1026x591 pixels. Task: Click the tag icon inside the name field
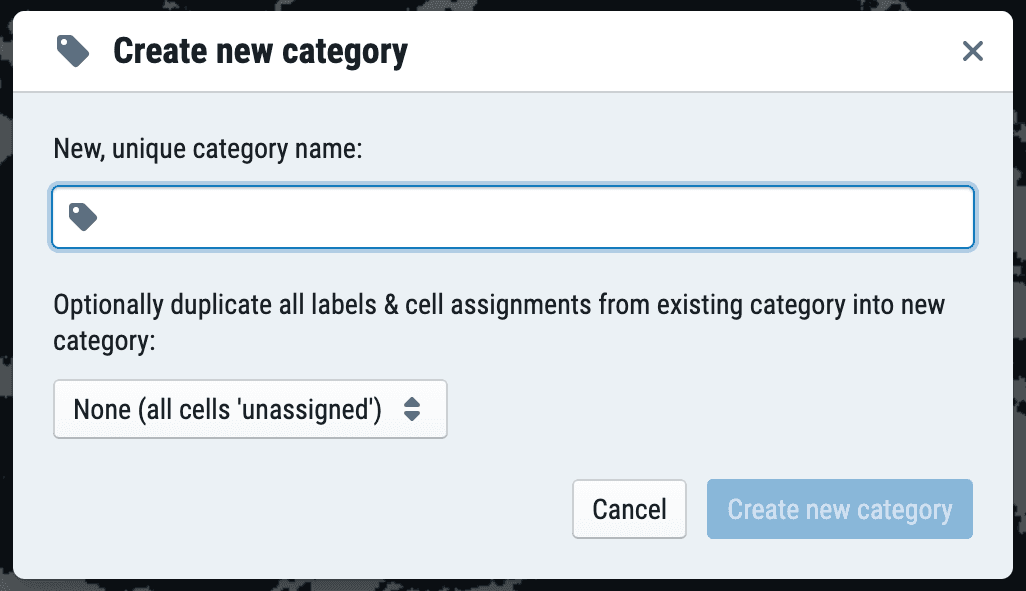click(80, 216)
